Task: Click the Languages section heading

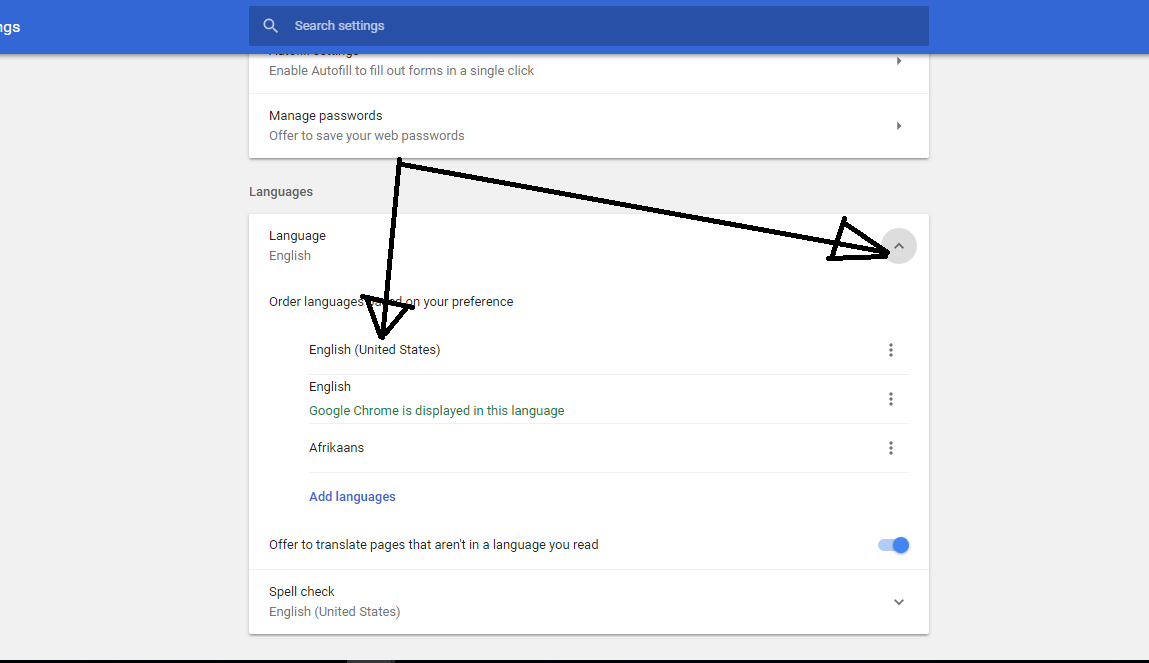Action: pos(280,191)
